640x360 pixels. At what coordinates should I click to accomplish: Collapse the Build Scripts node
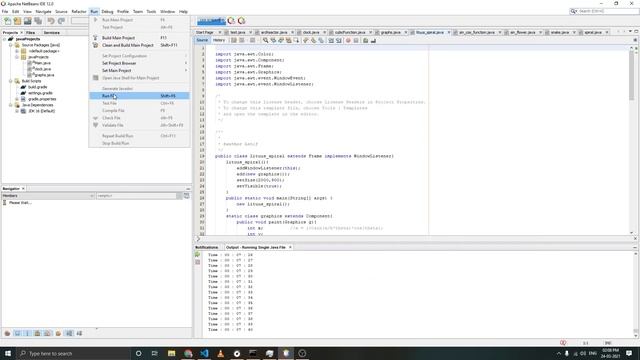(x=11, y=81)
